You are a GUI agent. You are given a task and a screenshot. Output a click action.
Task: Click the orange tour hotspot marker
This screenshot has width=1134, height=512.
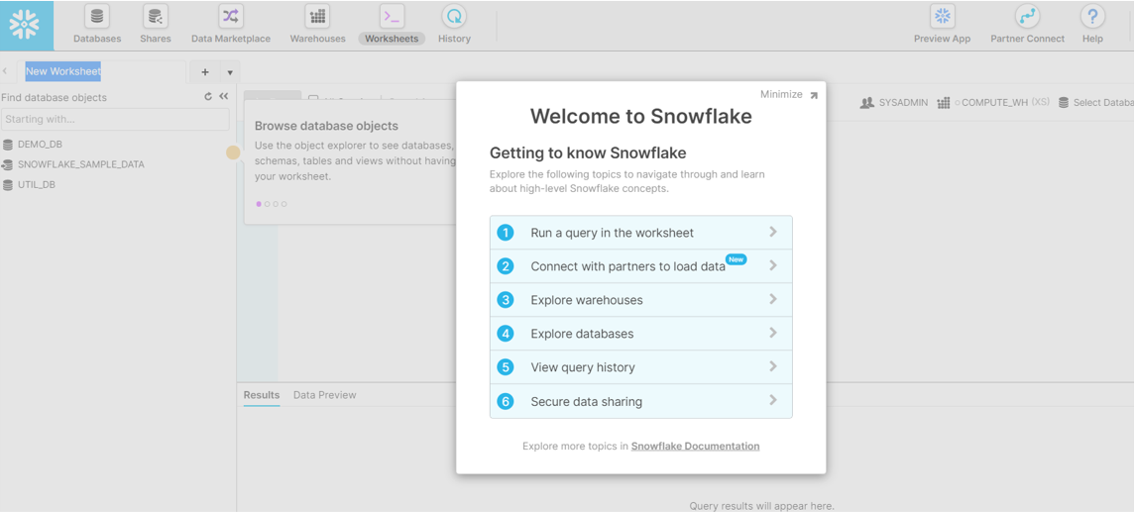(233, 153)
